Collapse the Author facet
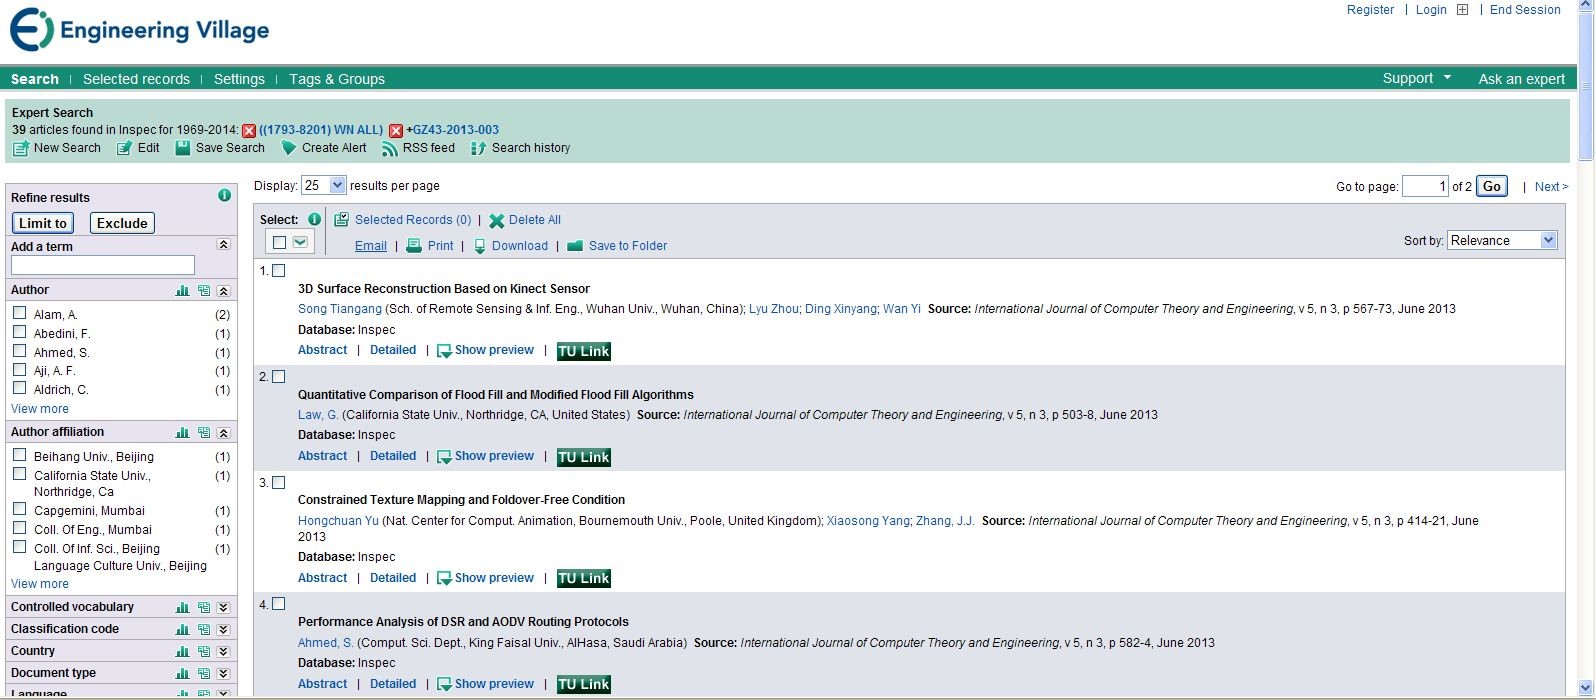 pyautogui.click(x=224, y=291)
